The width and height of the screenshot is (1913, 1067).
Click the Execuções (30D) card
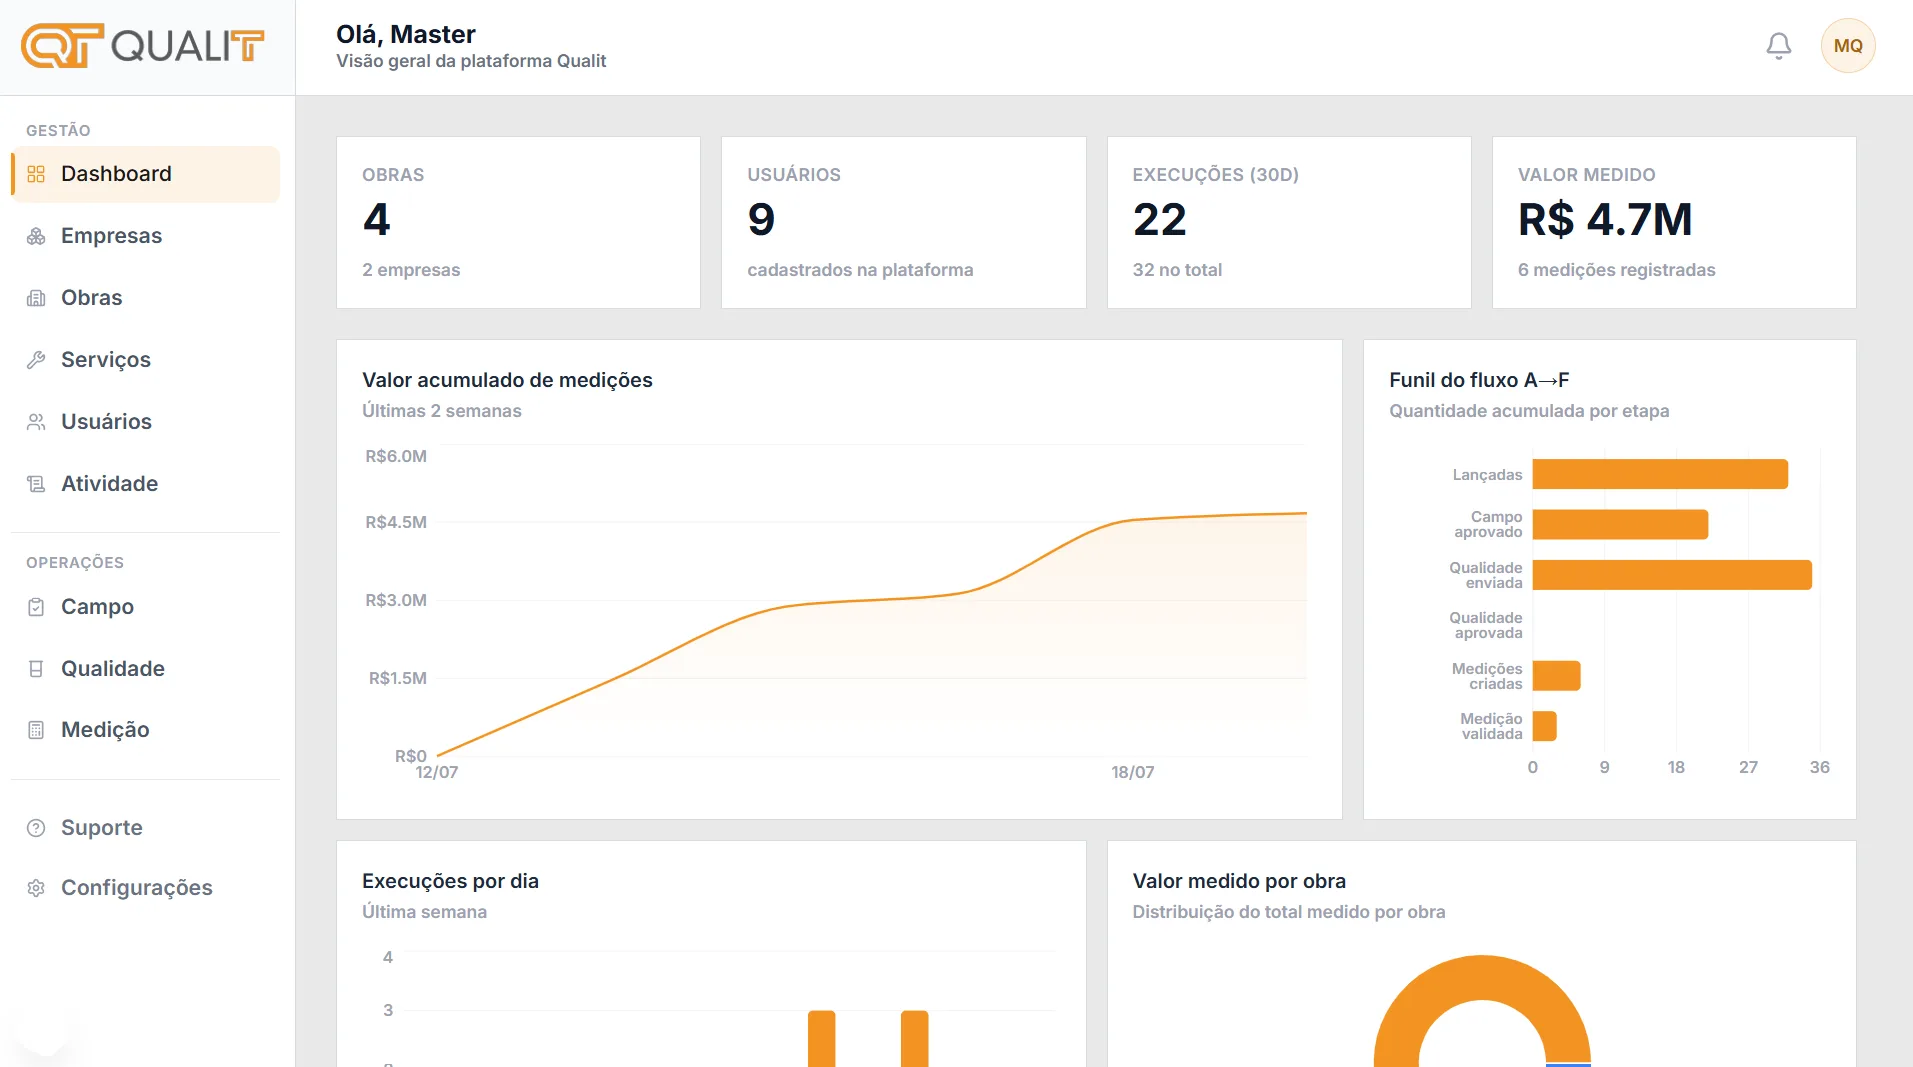coord(1289,222)
